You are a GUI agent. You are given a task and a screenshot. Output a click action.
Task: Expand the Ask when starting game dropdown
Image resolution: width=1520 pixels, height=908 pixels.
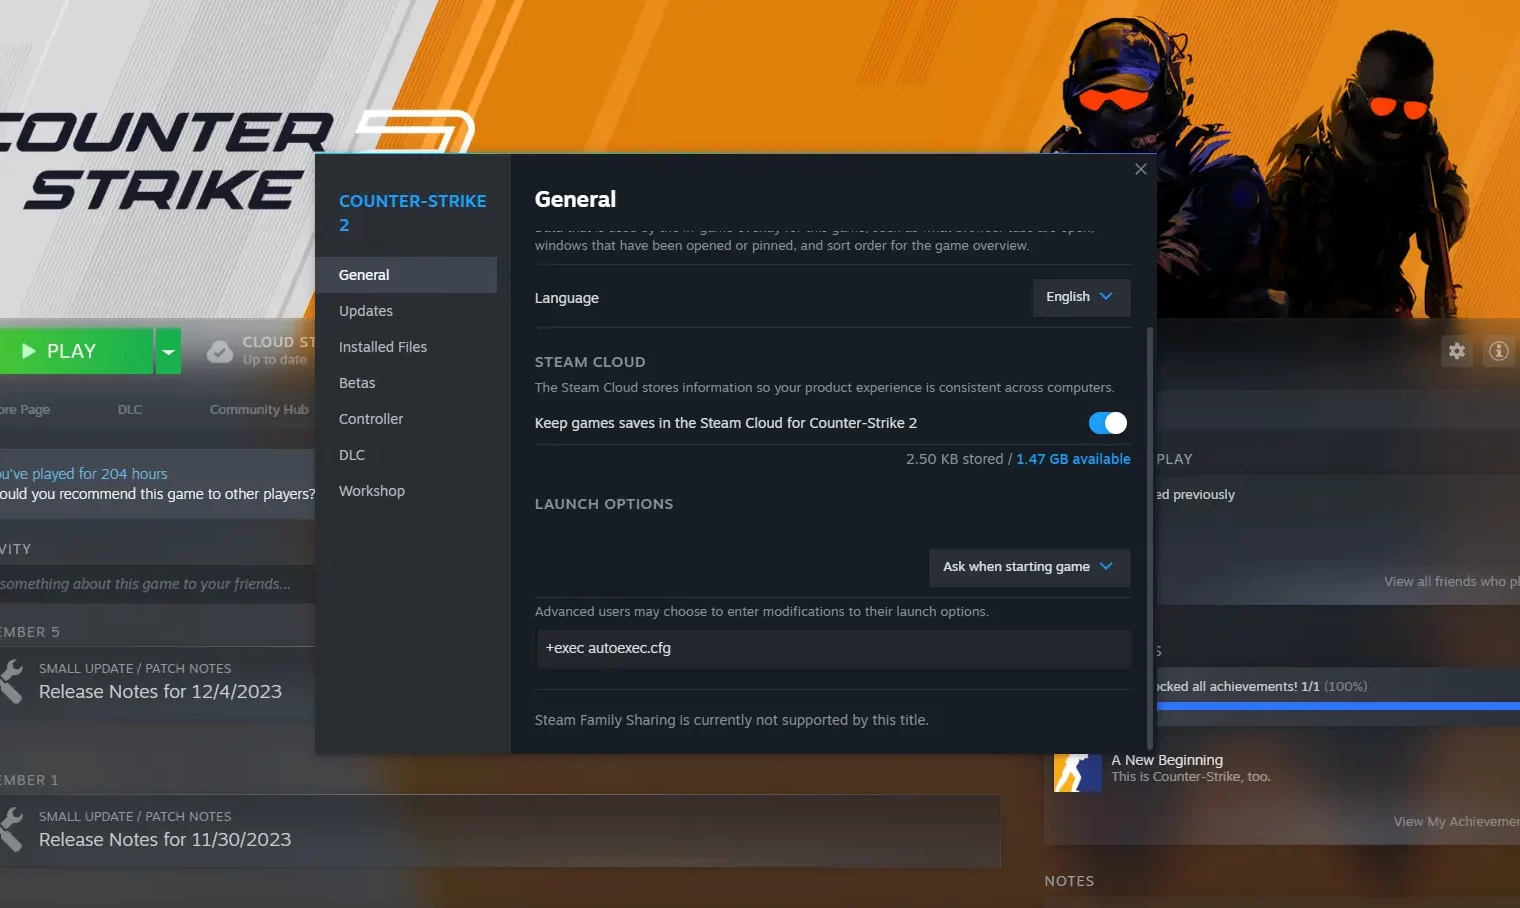pyautogui.click(x=1029, y=567)
